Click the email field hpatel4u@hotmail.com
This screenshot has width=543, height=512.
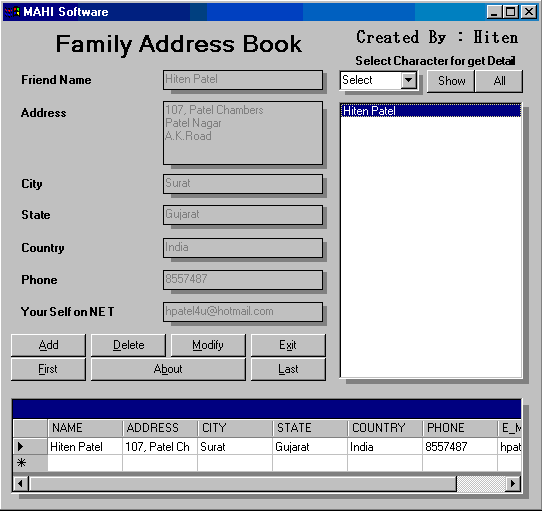243,312
